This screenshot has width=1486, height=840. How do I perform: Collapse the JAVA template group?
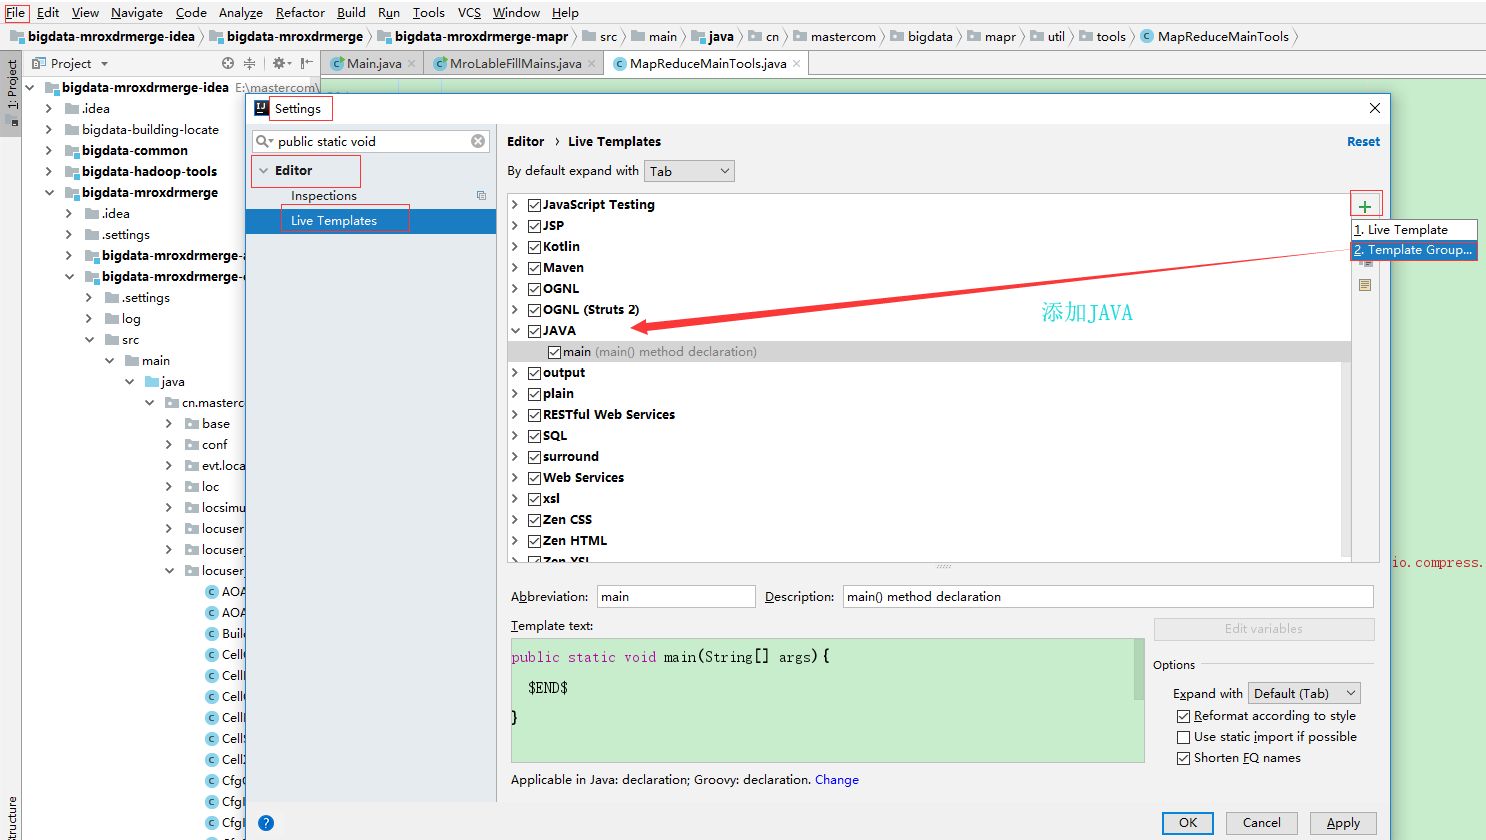click(x=516, y=331)
